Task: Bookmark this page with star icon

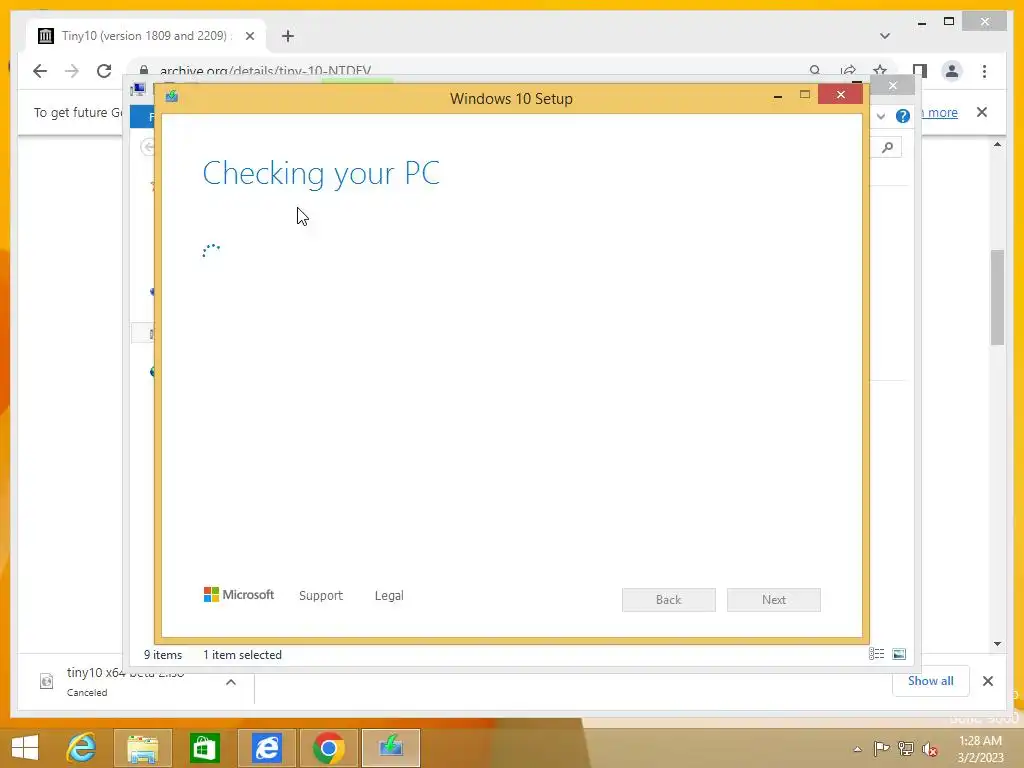Action: (x=880, y=71)
